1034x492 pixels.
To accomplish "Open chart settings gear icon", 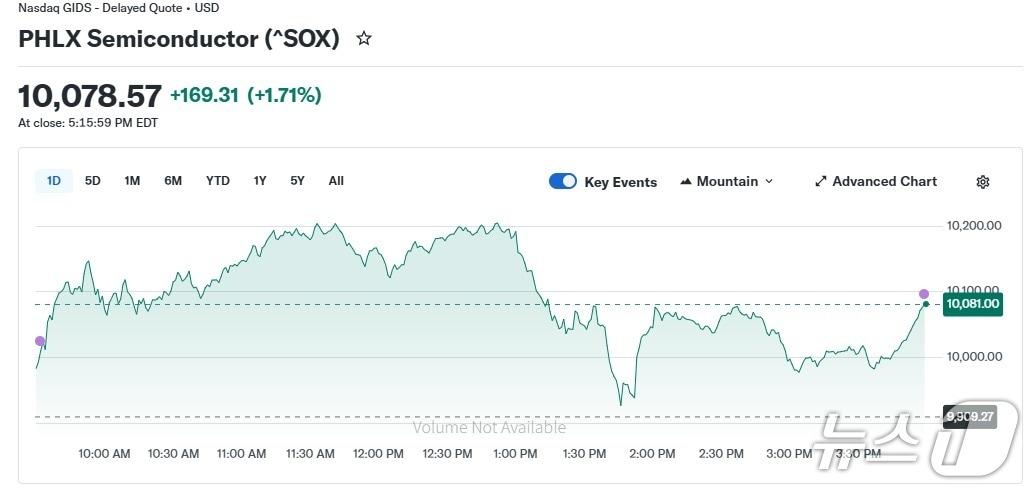I will click(983, 182).
